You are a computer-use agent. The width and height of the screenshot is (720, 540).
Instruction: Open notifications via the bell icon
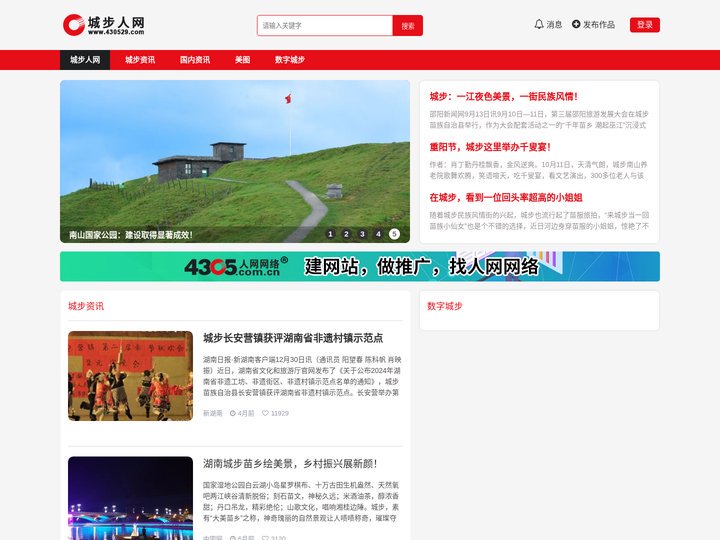click(x=539, y=24)
